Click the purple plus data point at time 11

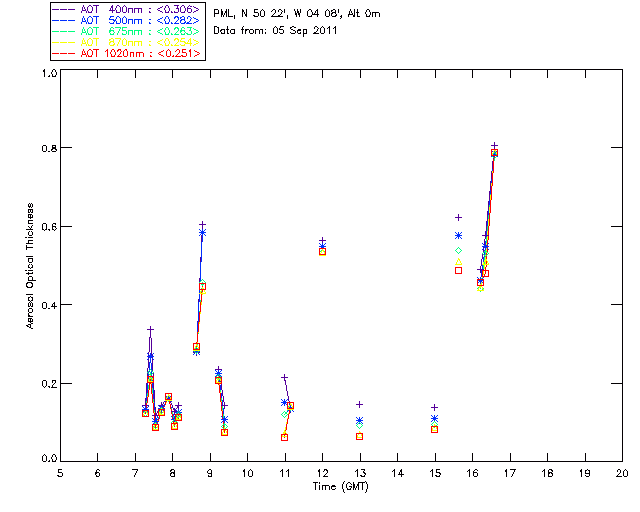click(284, 378)
